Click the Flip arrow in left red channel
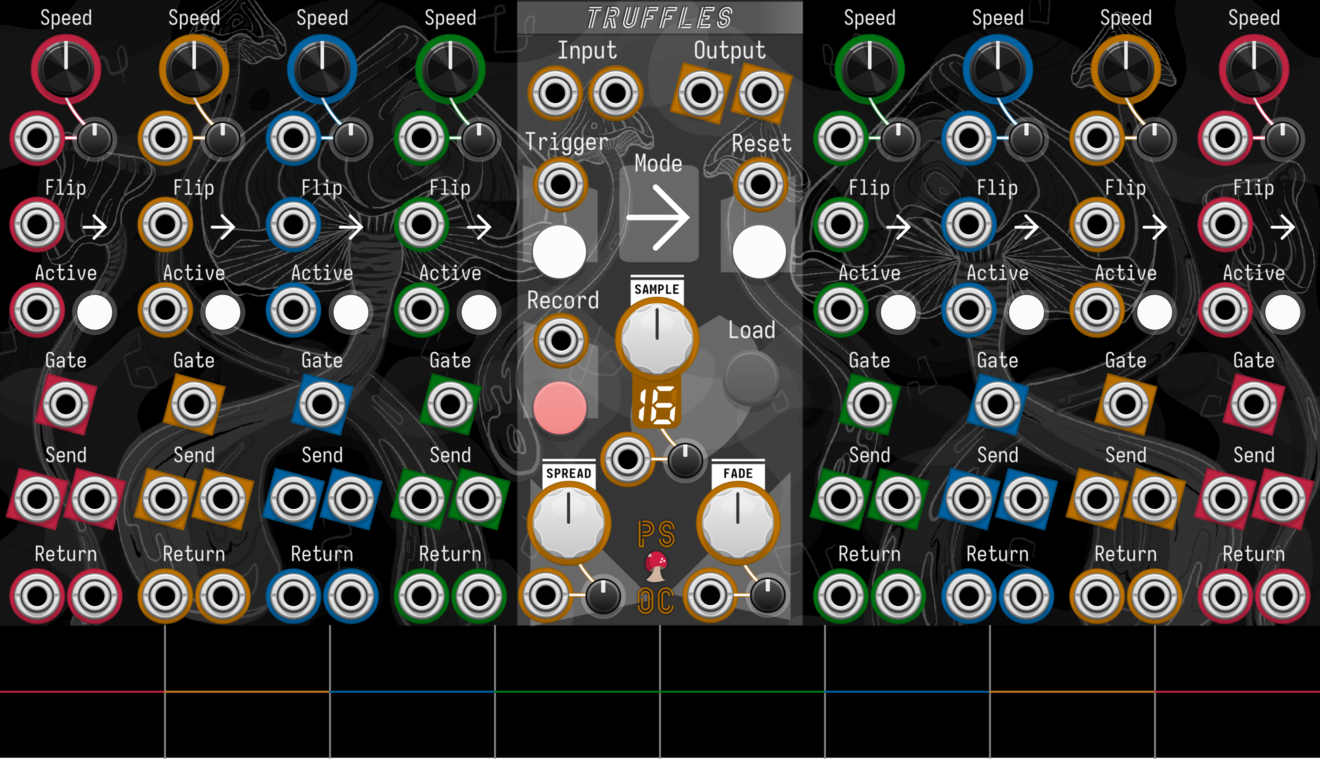This screenshot has height=760, width=1320. (95, 228)
